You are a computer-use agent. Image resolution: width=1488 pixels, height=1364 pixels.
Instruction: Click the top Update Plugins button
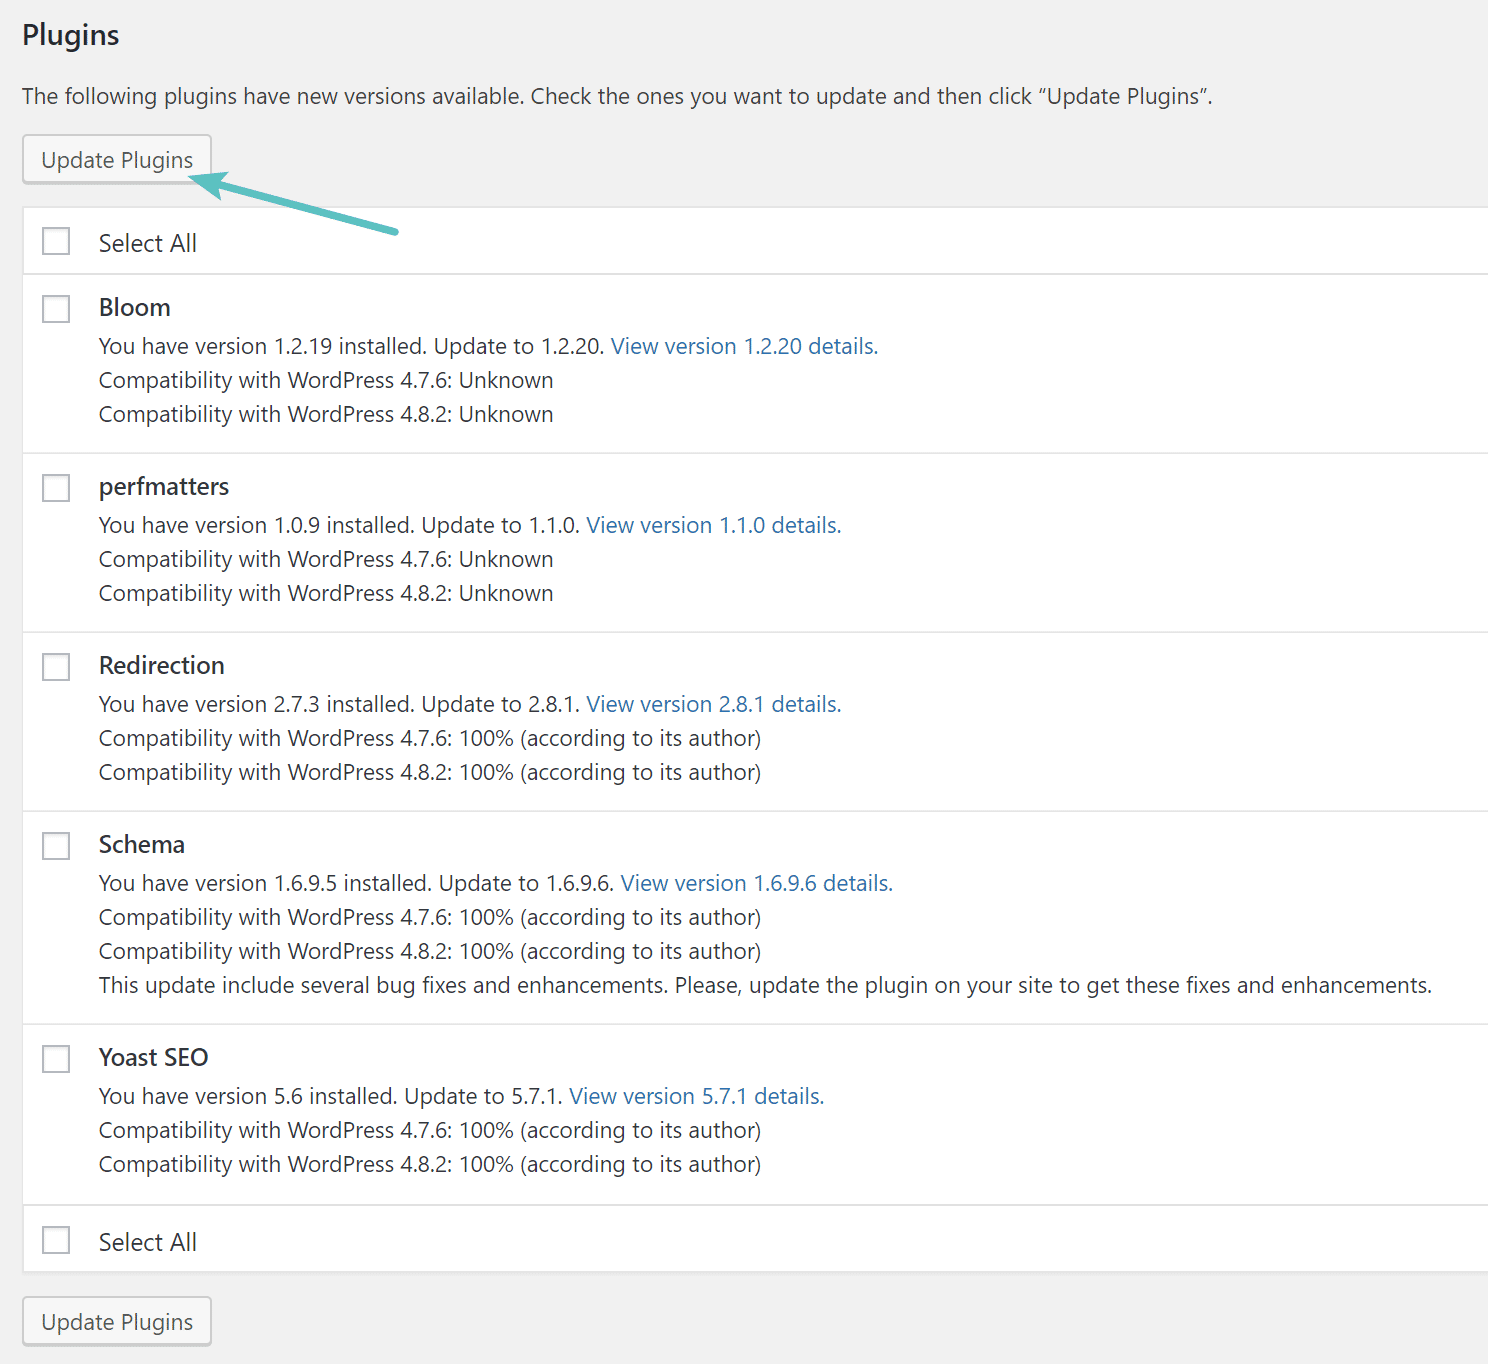(x=116, y=159)
